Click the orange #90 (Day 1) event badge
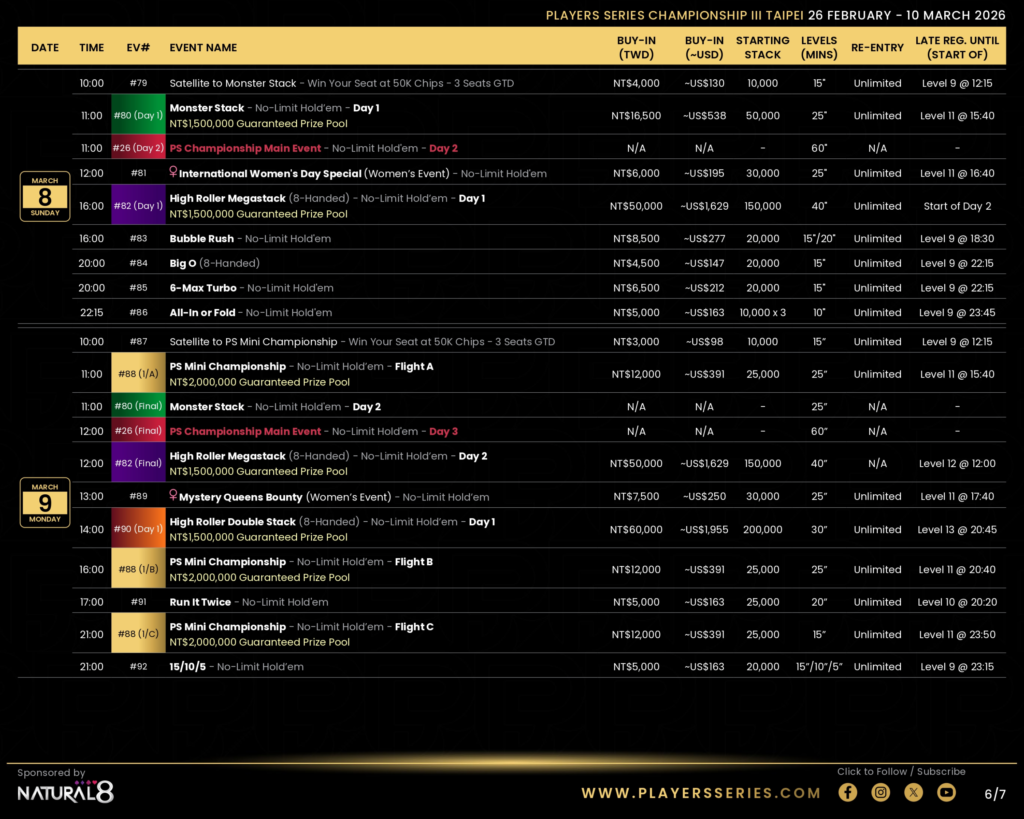1024x819 pixels. coord(137,529)
